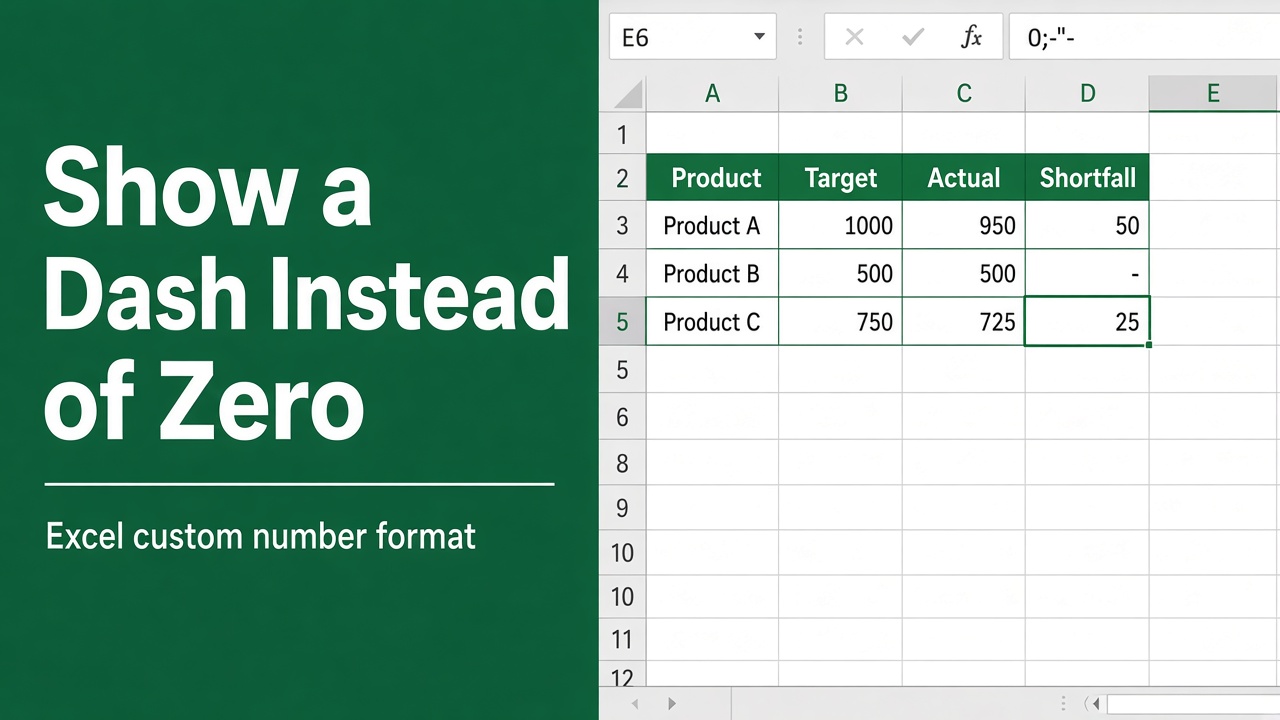This screenshot has height=720, width=1280.
Task: Select row 4 header
Action: (623, 274)
